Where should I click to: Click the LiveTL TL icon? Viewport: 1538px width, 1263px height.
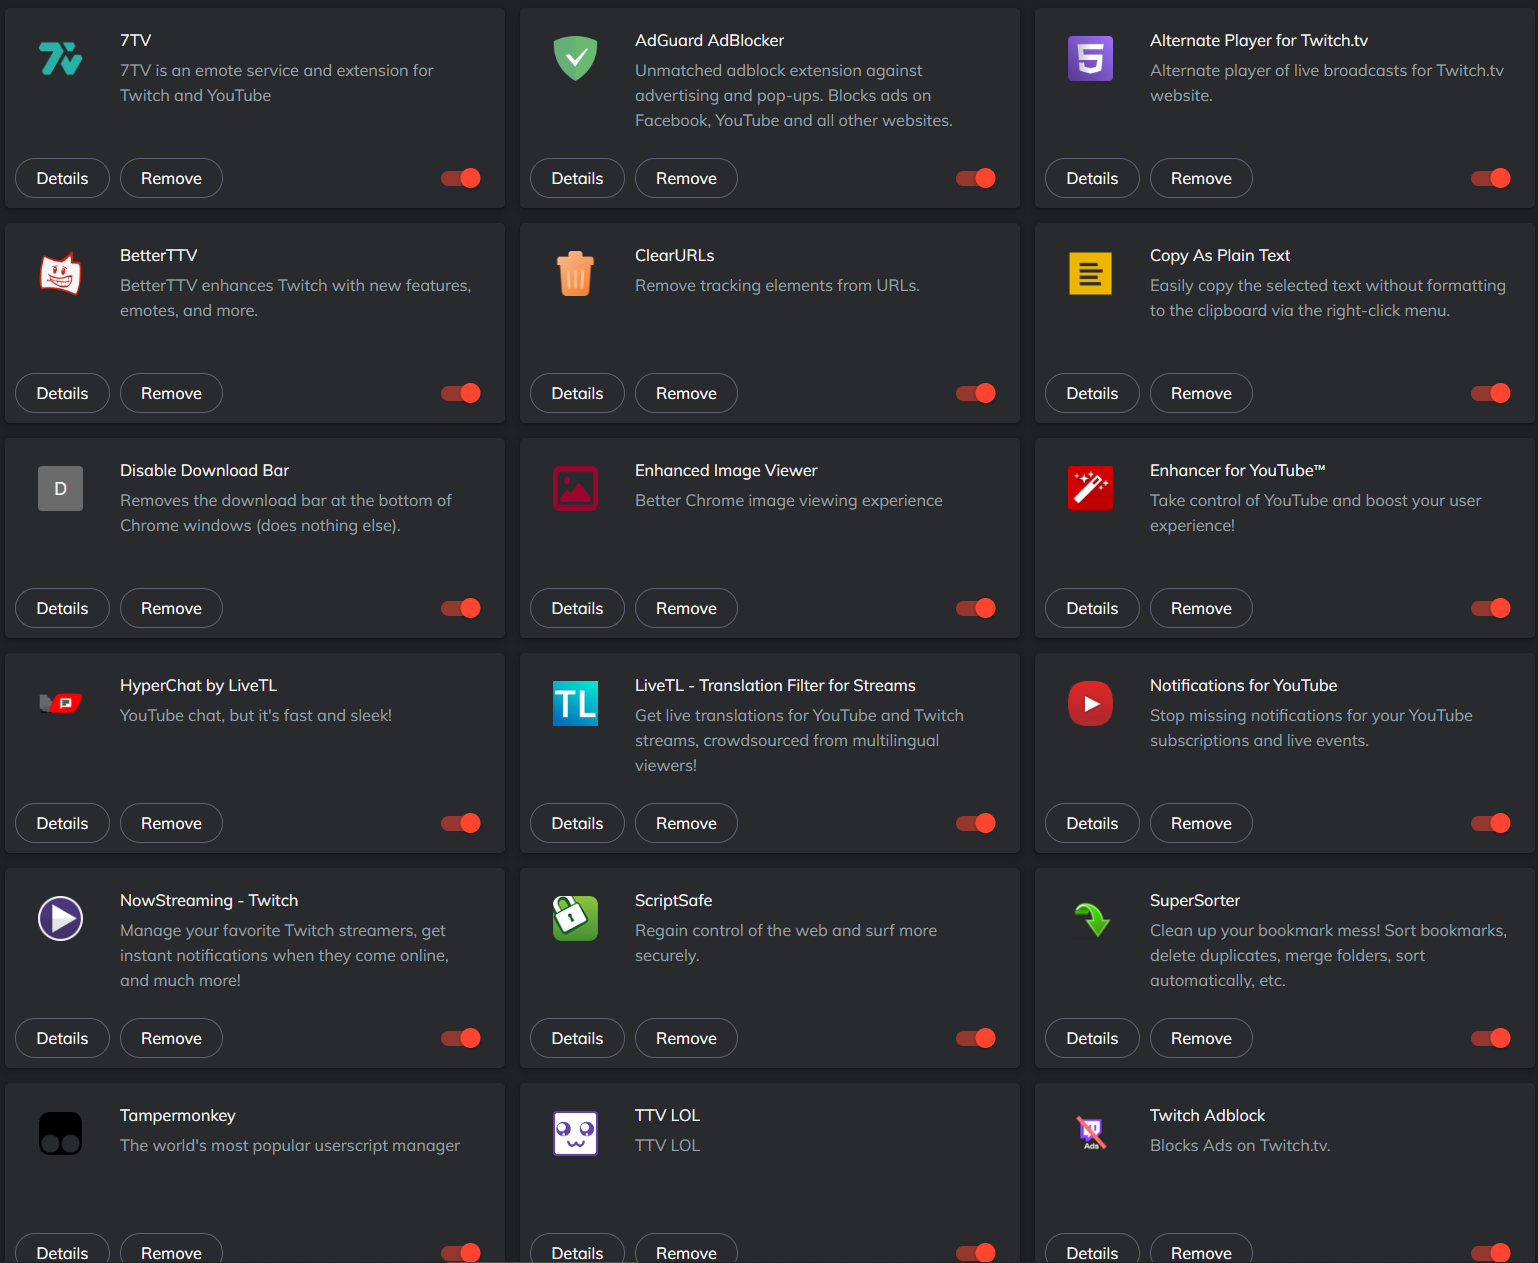[x=576, y=704]
